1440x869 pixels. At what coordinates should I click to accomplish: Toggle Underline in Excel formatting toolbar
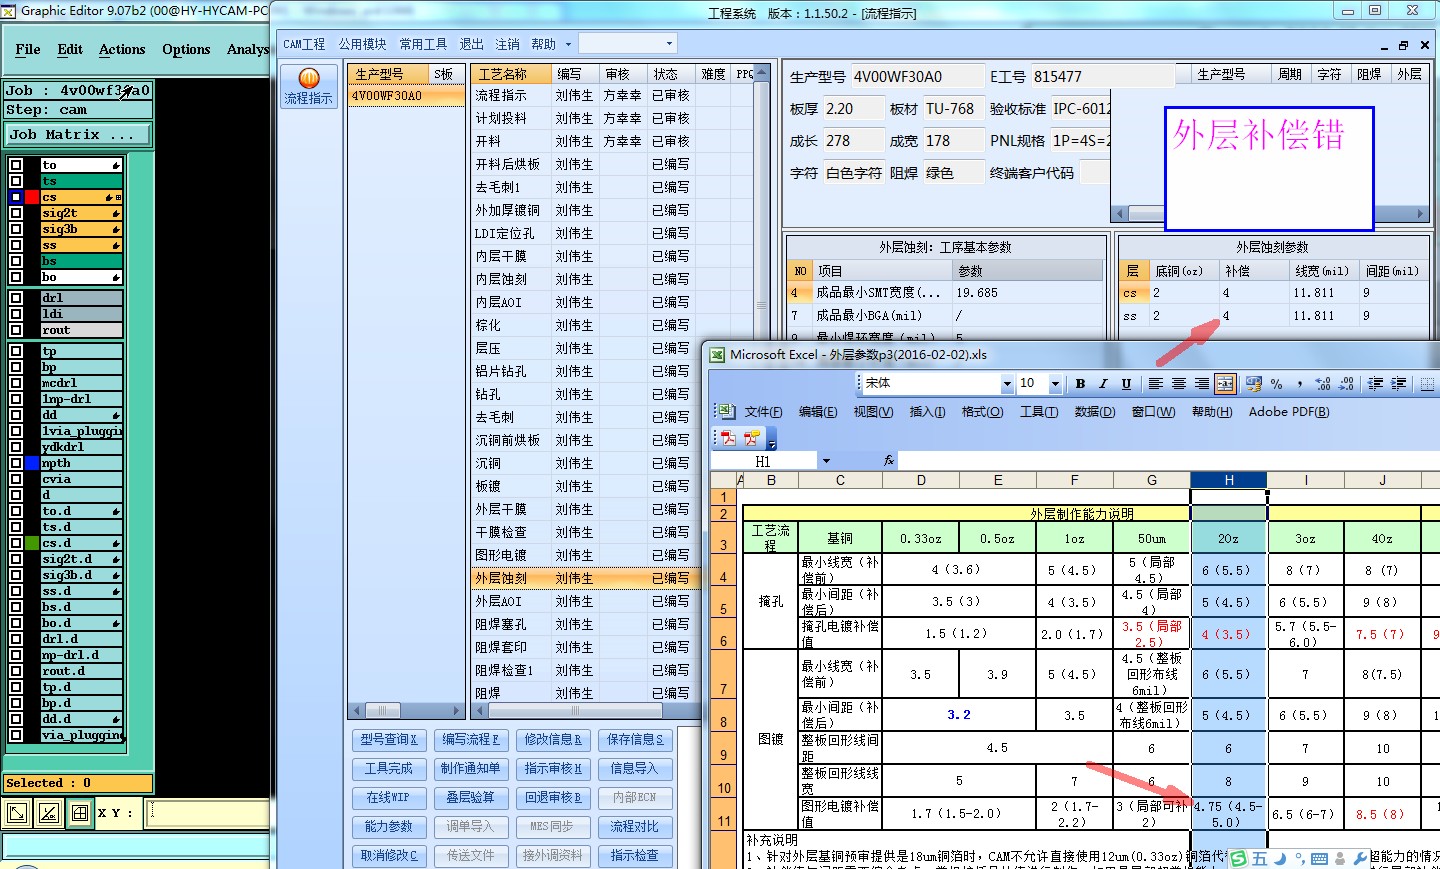coord(1126,384)
